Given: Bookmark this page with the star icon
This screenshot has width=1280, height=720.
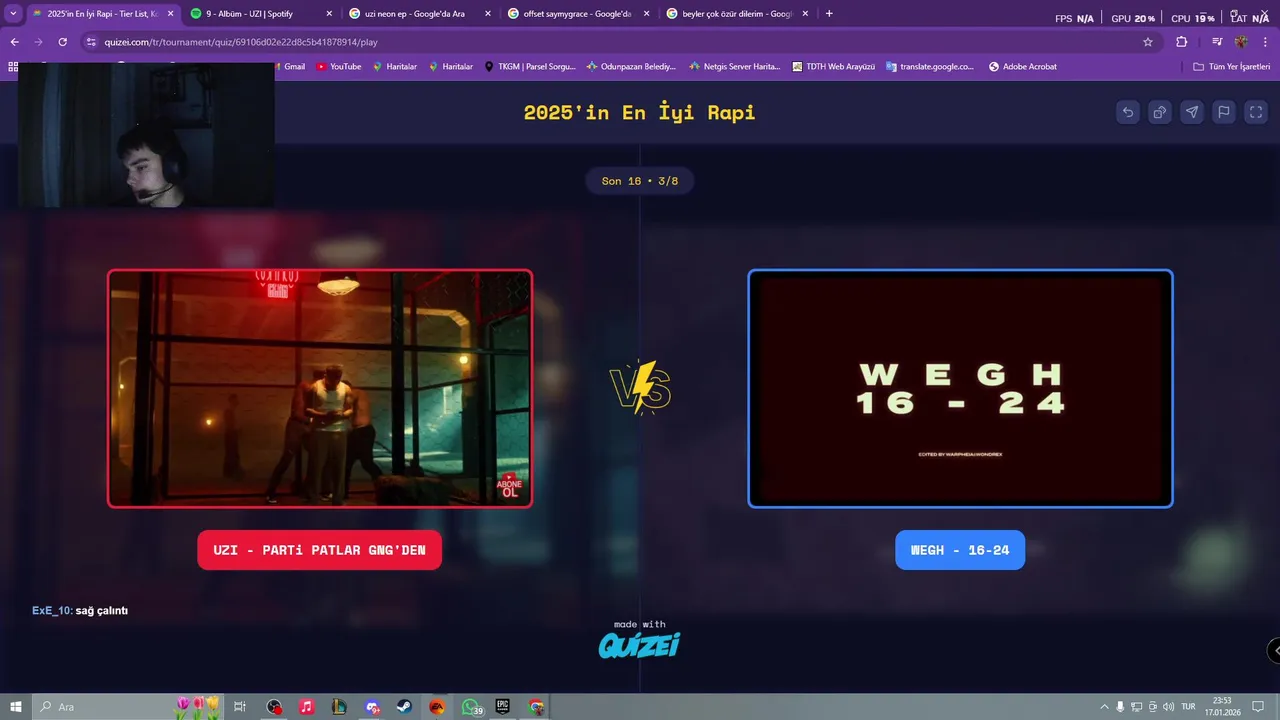Looking at the screenshot, I should pyautogui.click(x=1148, y=42).
